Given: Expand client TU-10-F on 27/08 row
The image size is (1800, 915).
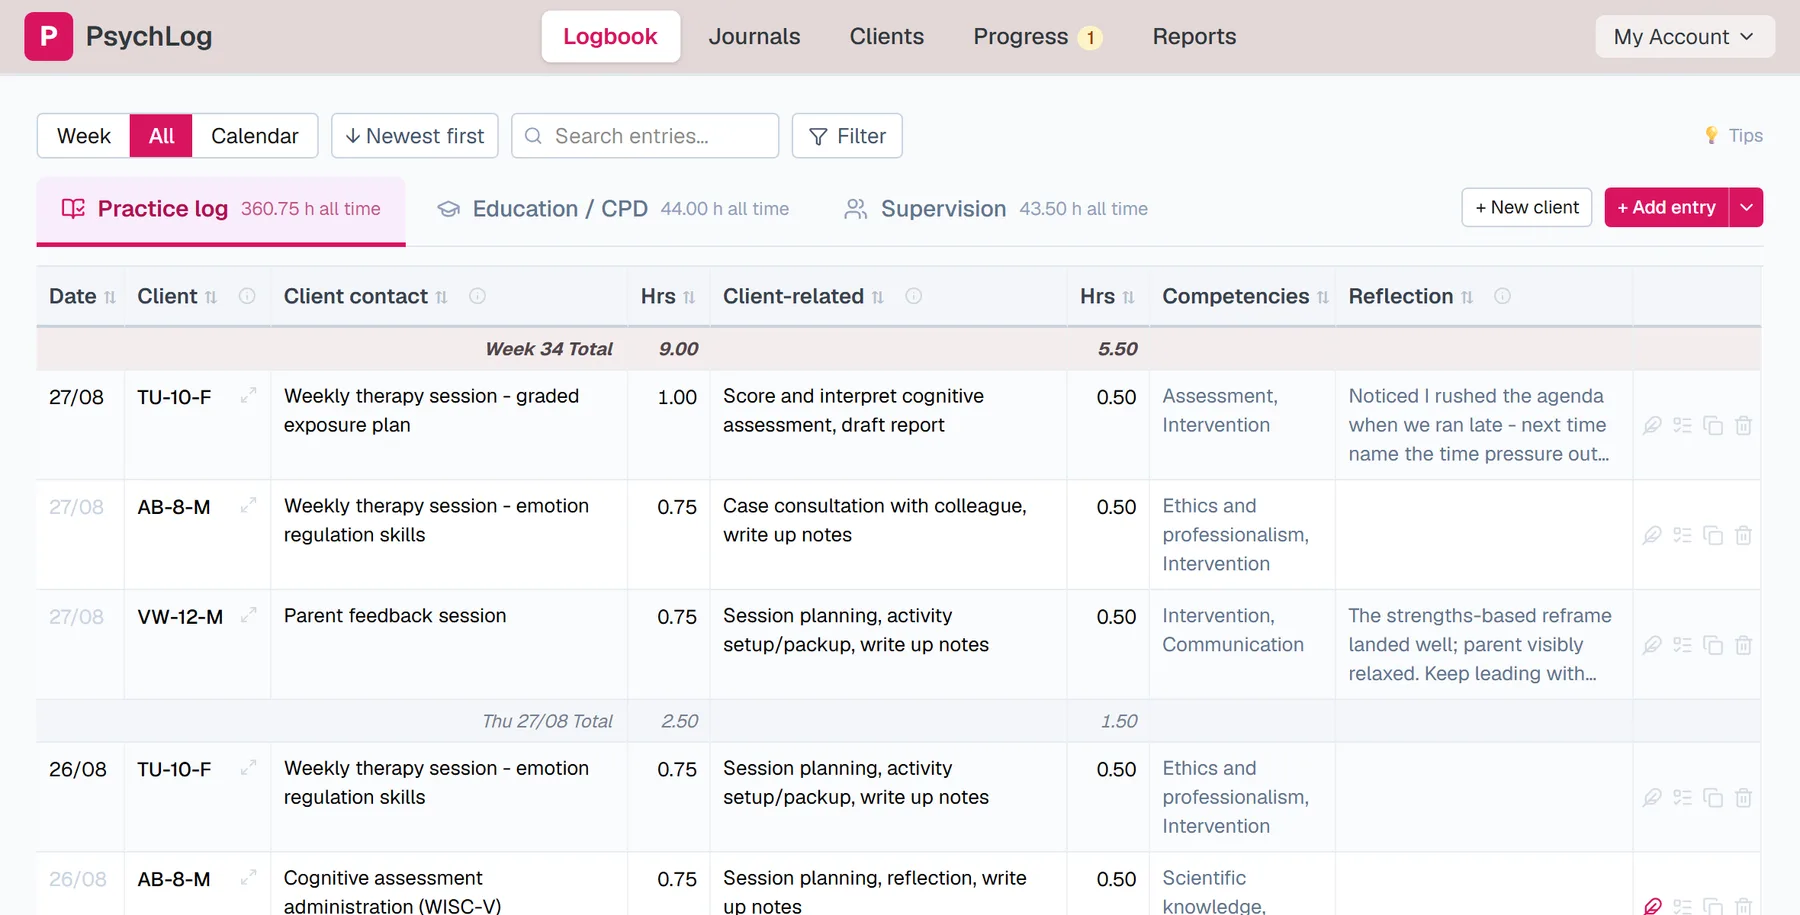Looking at the screenshot, I should tap(248, 396).
